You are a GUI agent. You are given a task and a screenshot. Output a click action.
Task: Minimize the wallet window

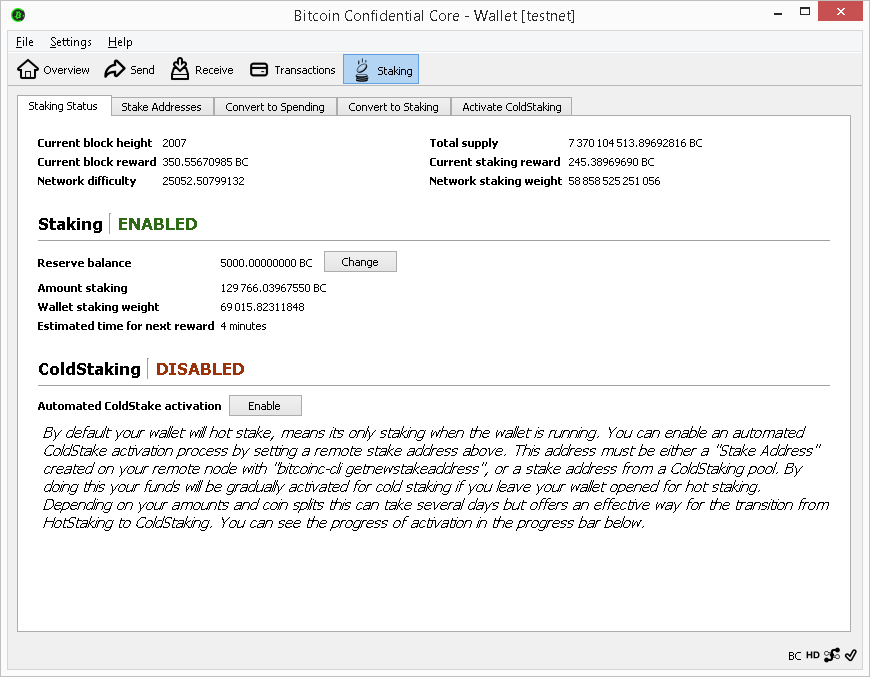click(x=778, y=12)
